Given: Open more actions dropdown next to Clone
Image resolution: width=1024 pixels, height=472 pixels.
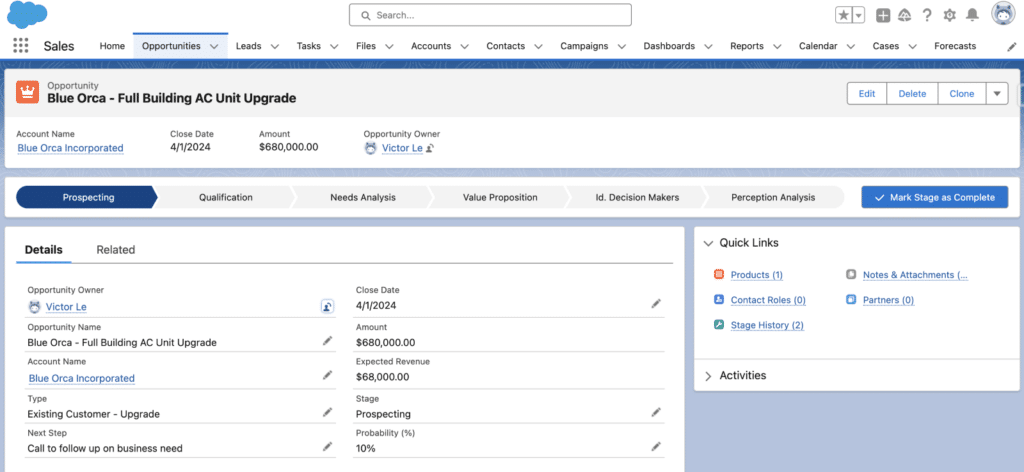Looking at the screenshot, I should pyautogui.click(x=997, y=93).
